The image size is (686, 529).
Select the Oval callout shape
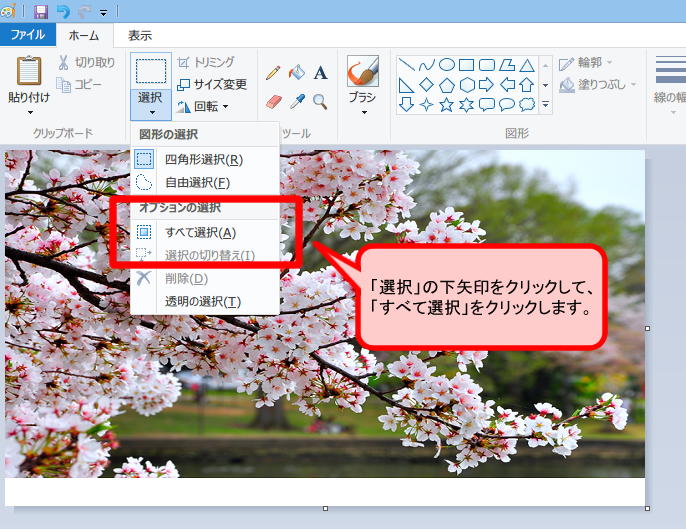point(507,105)
